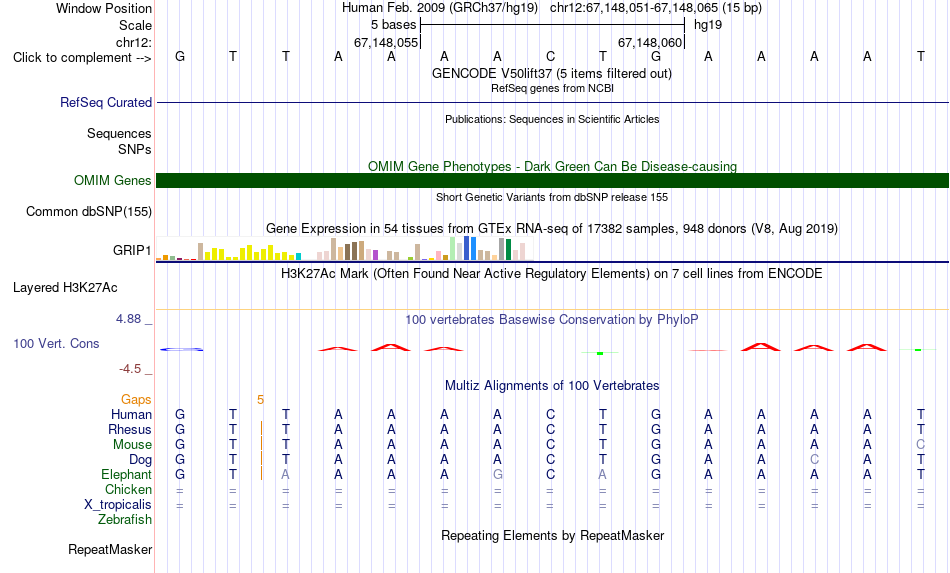Image resolution: width=950 pixels, height=573 pixels.
Task: Click the OMIM Gene Phenotypes green title
Action: pos(552,166)
